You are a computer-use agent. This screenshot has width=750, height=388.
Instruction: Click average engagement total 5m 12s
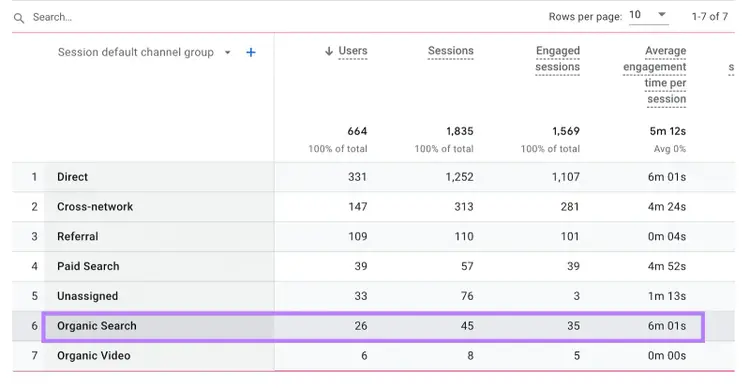click(668, 131)
